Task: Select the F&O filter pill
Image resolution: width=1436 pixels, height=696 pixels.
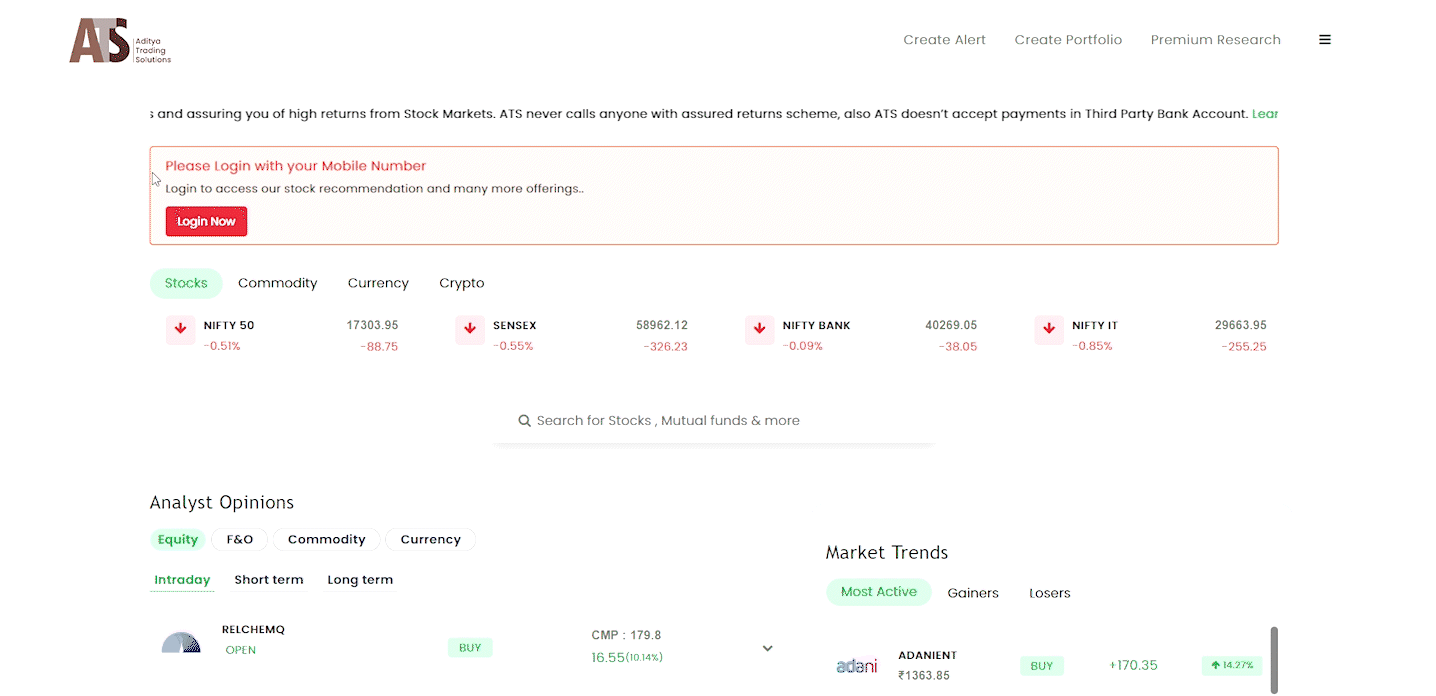Action: click(240, 540)
